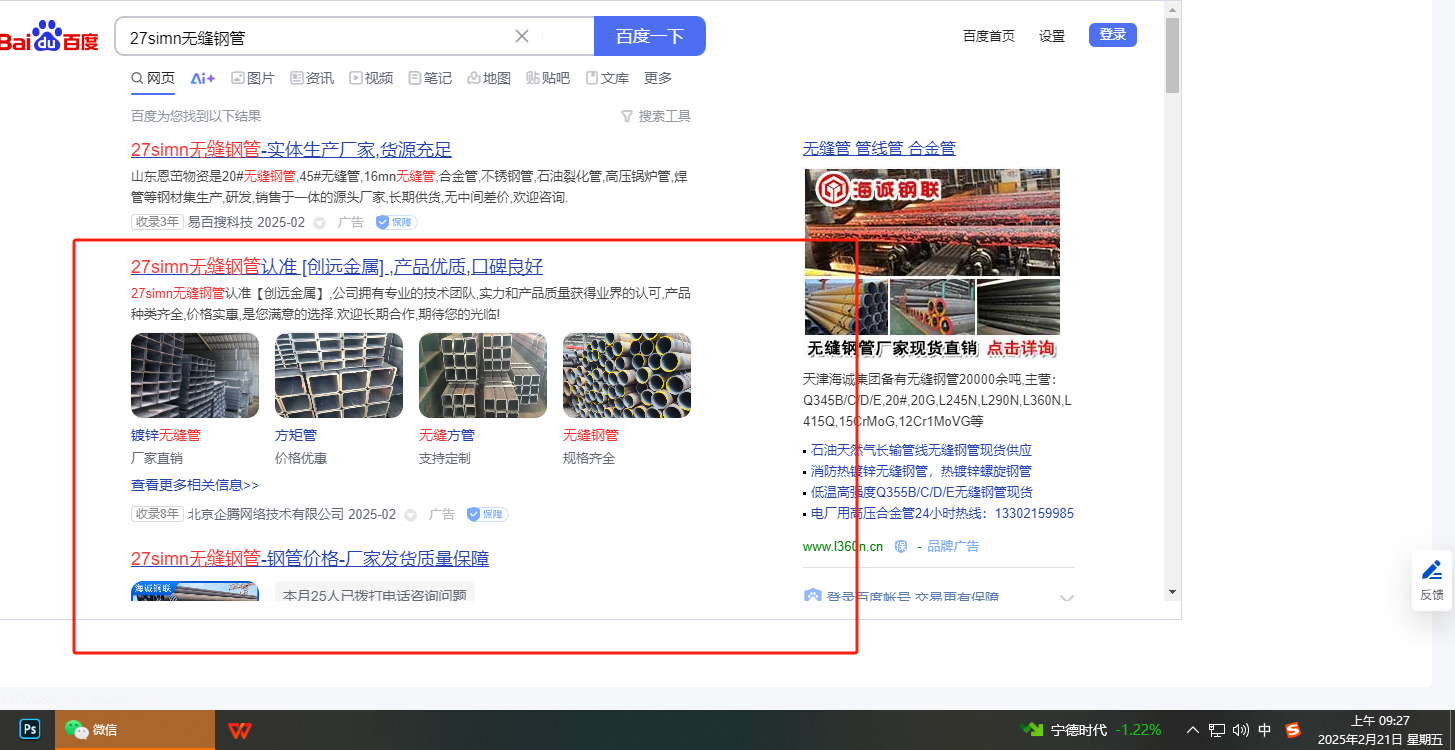1455x750 pixels.
Task: Open the 无缝方管 thumbnail image
Action: point(483,375)
